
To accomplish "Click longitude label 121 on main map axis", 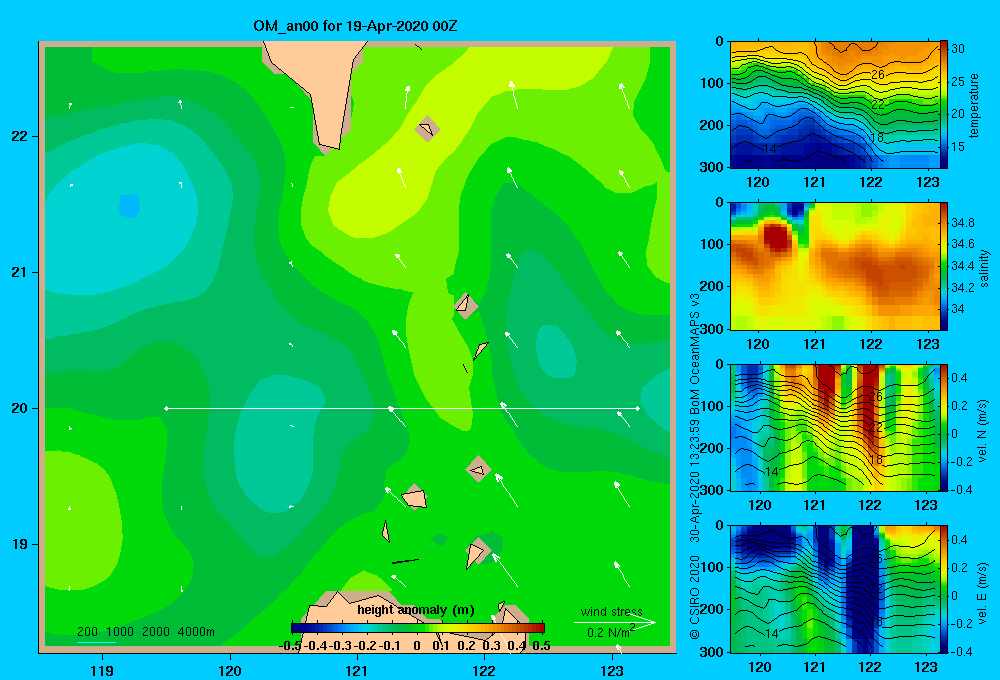I will (x=357, y=670).
